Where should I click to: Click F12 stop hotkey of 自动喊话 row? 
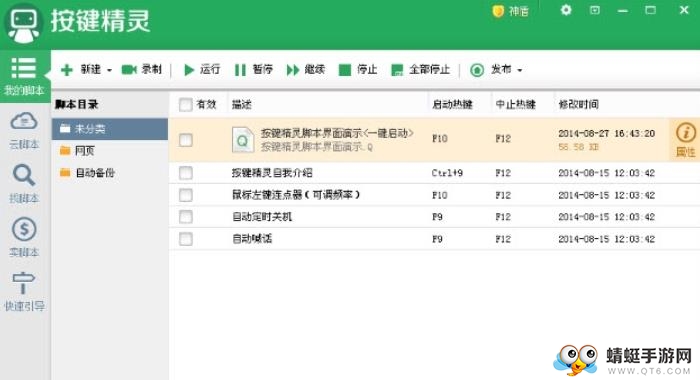pos(503,239)
